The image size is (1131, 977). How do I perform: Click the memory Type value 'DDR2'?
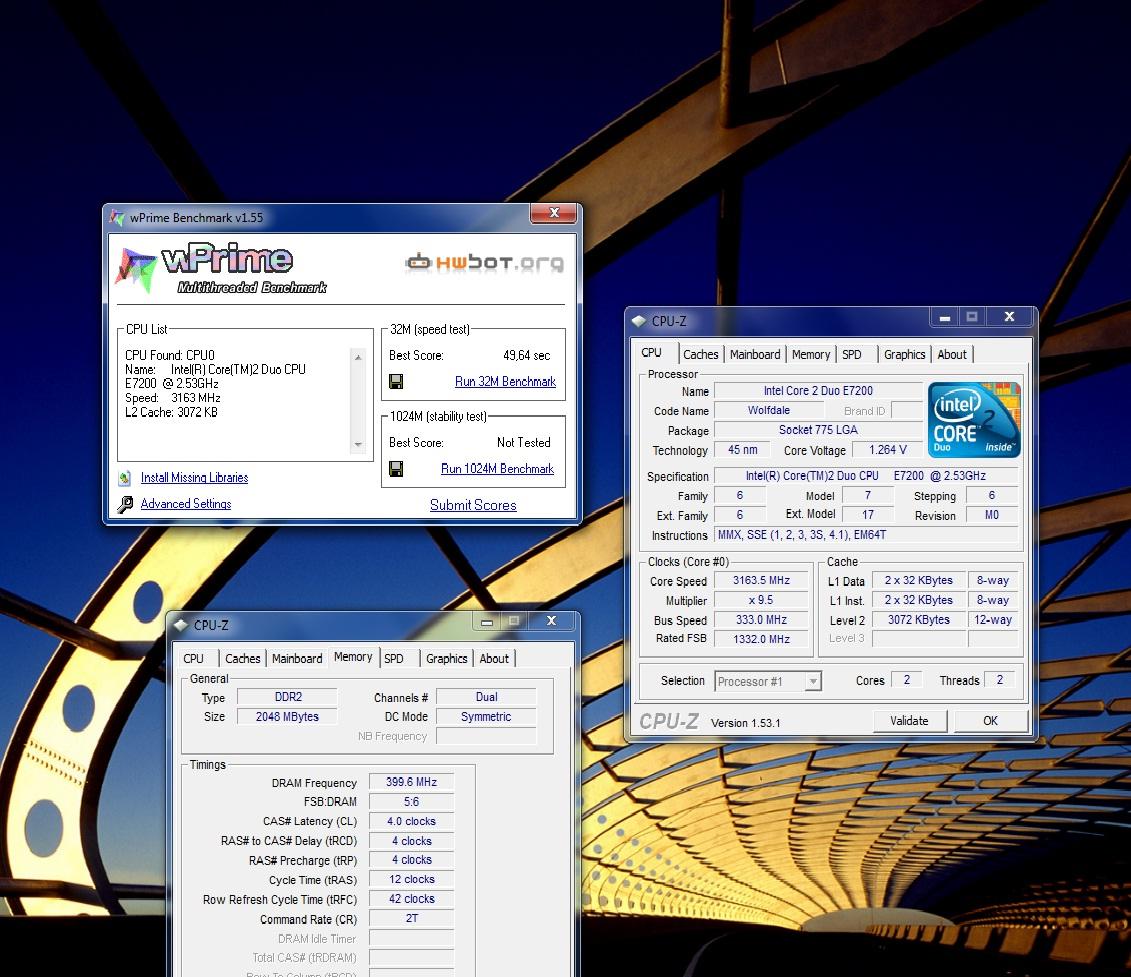coord(288,697)
